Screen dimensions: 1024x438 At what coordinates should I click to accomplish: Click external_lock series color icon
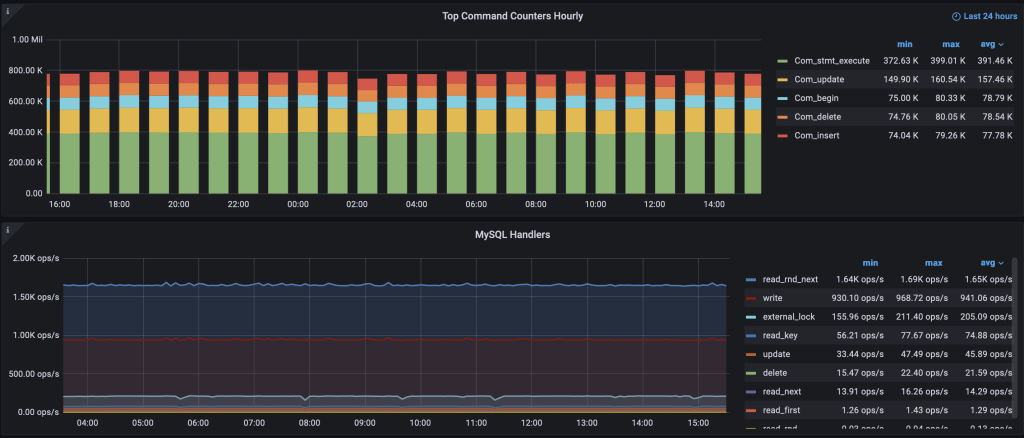pyautogui.click(x=750, y=316)
